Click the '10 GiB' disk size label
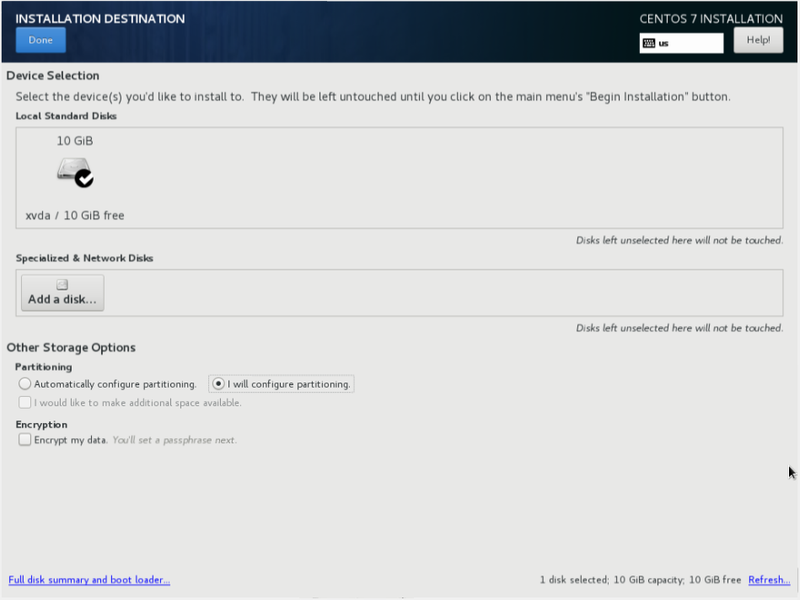This screenshot has width=800, height=600. [x=75, y=141]
